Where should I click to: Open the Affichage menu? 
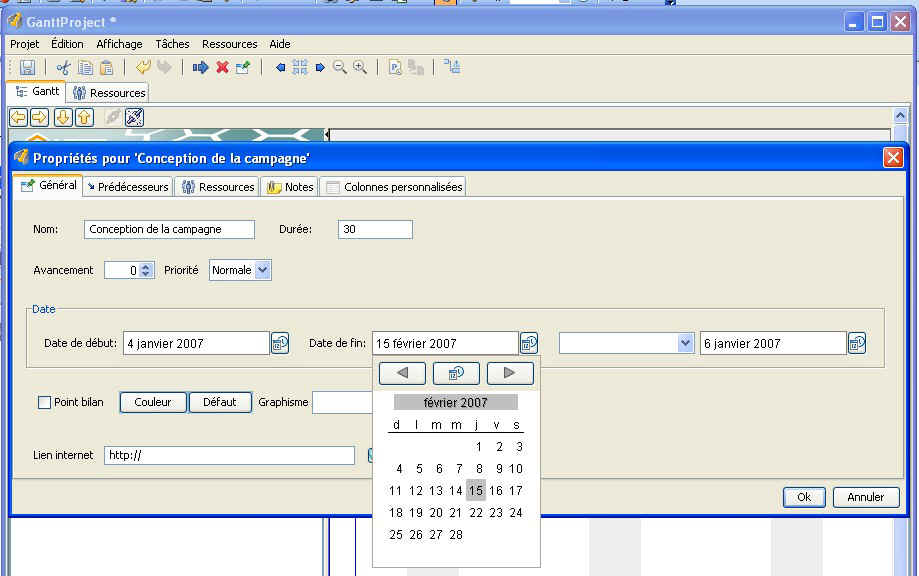point(119,44)
